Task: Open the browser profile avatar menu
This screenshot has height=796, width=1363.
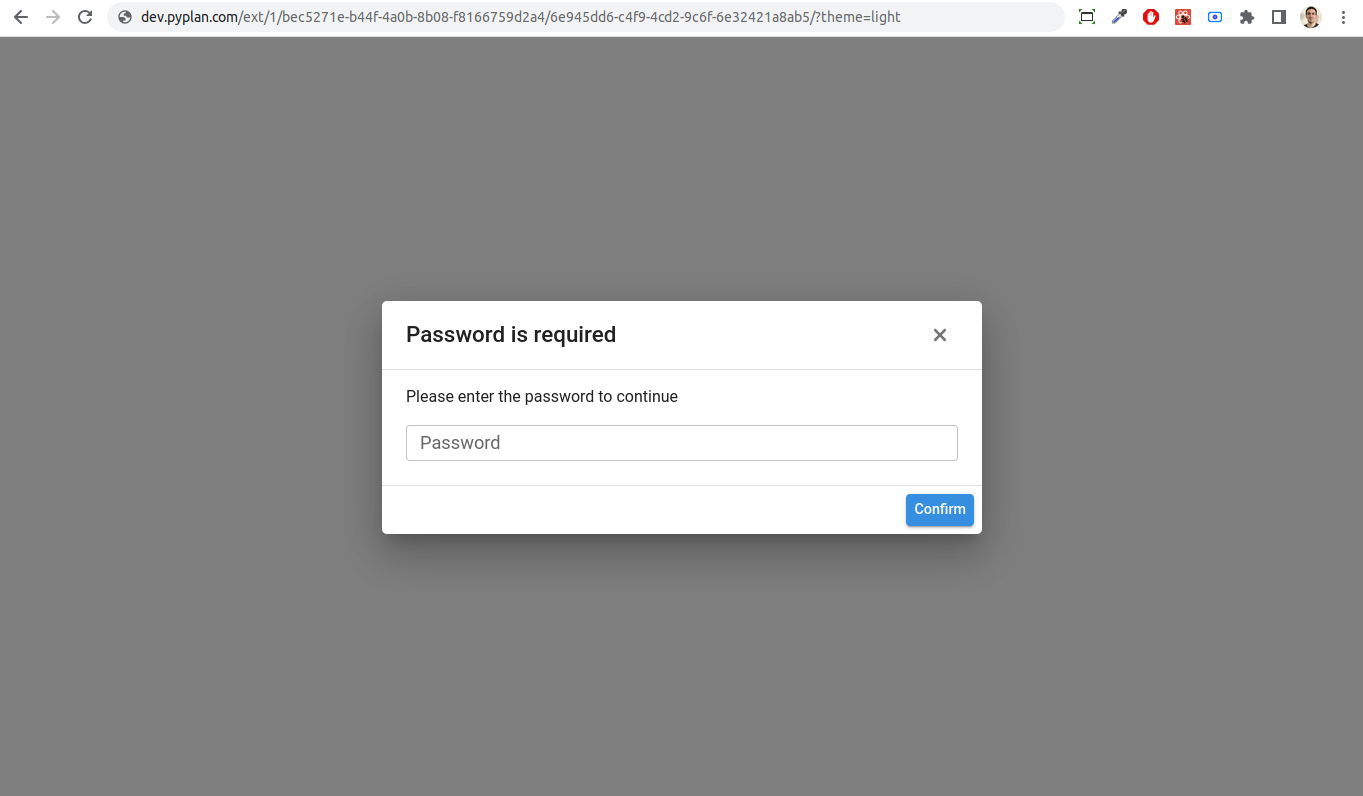Action: tap(1311, 17)
